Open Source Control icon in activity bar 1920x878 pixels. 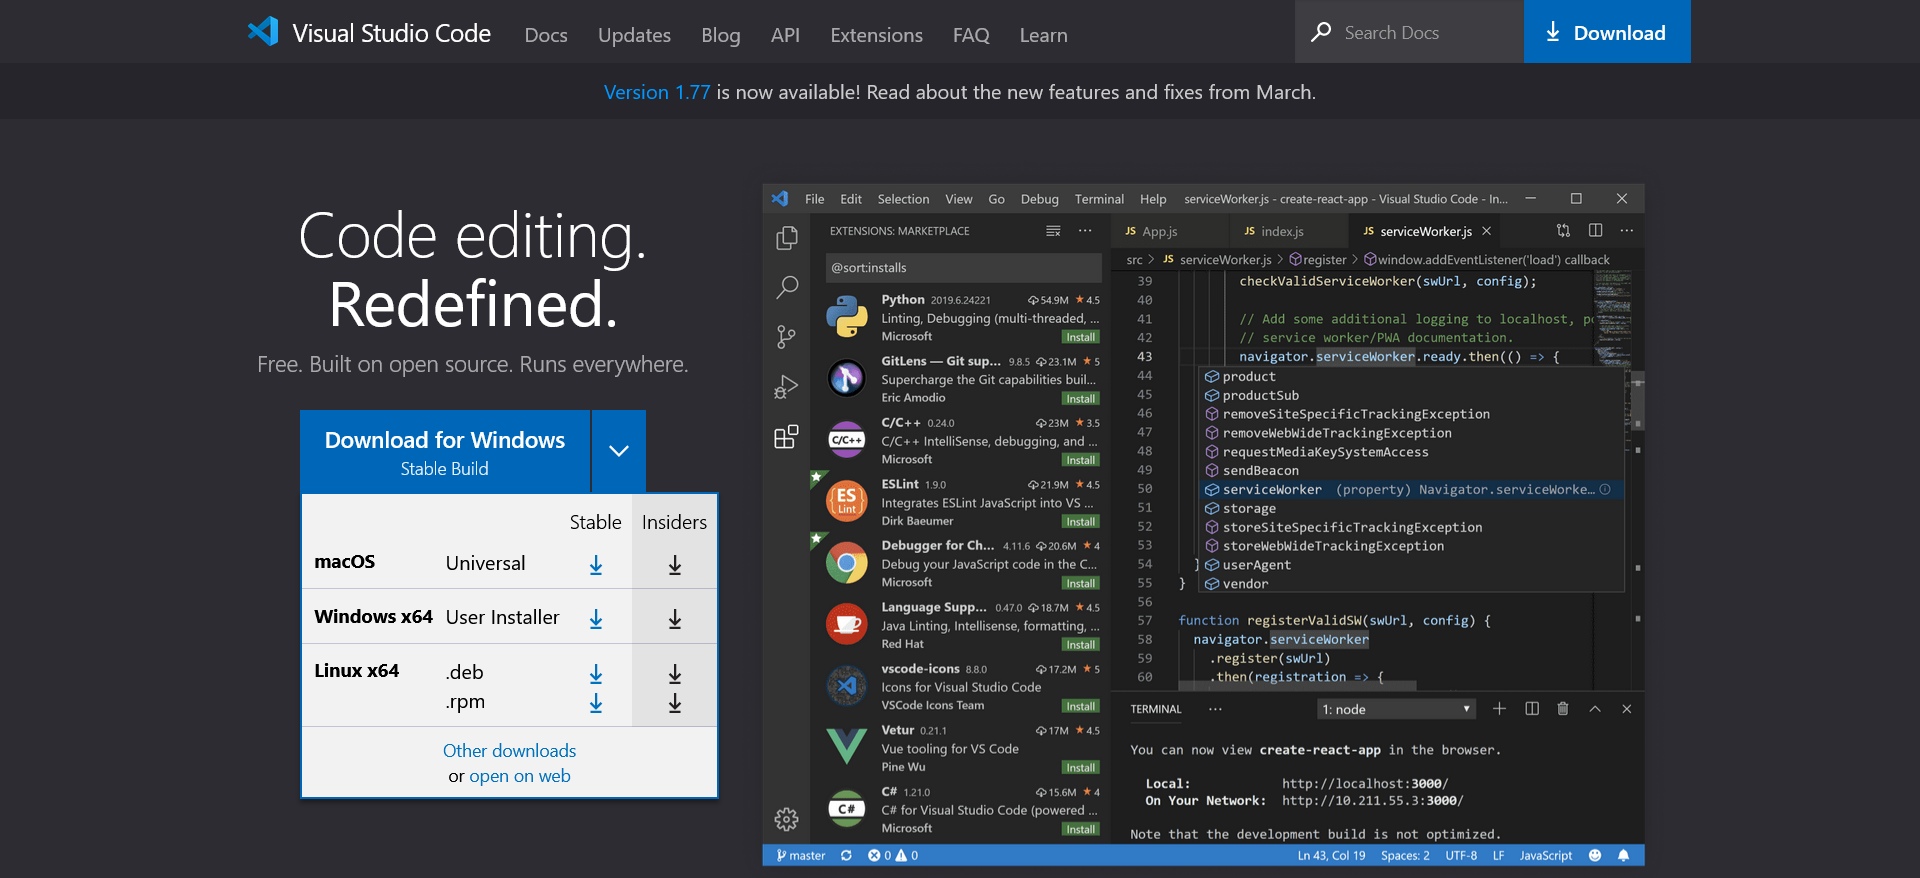point(787,337)
